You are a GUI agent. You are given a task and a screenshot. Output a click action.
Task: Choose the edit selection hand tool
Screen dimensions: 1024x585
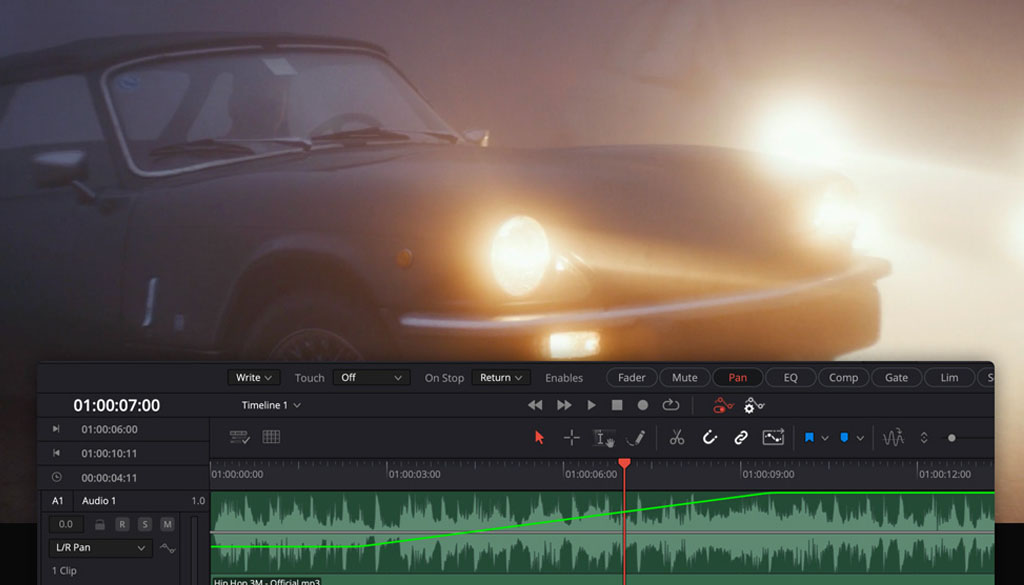coord(603,438)
